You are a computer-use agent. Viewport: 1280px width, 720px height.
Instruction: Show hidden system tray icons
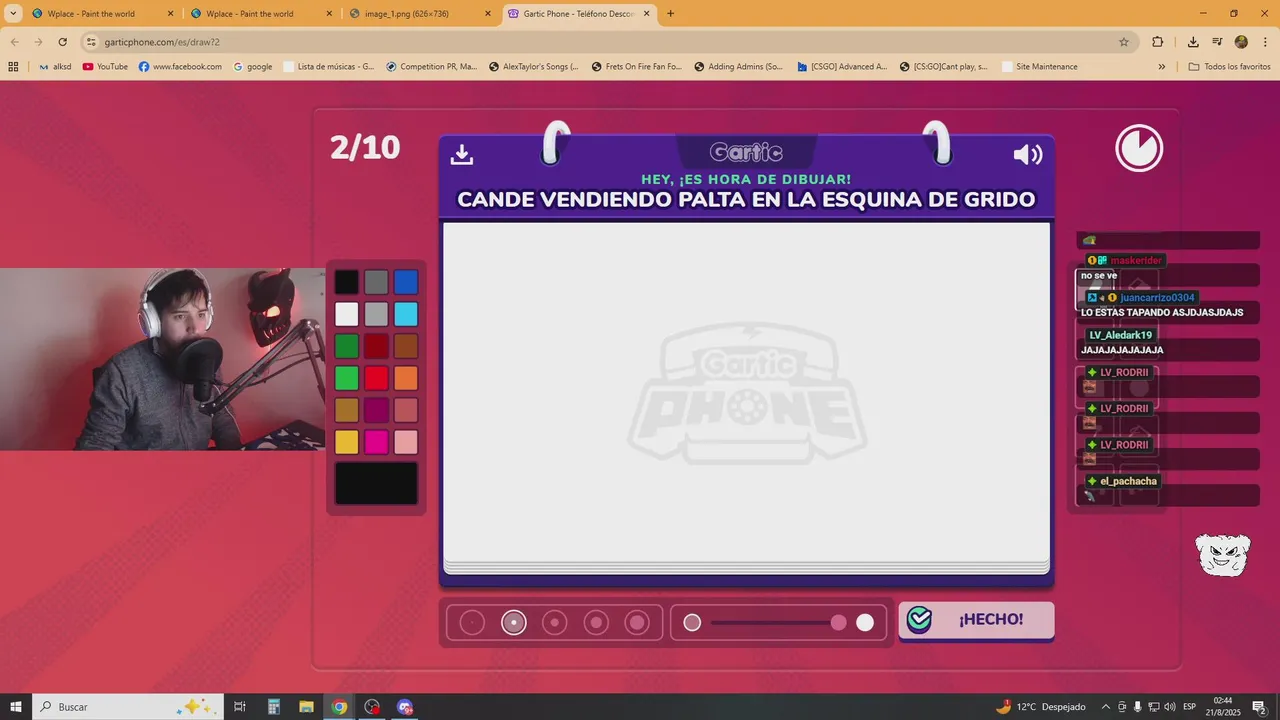pyautogui.click(x=1105, y=707)
